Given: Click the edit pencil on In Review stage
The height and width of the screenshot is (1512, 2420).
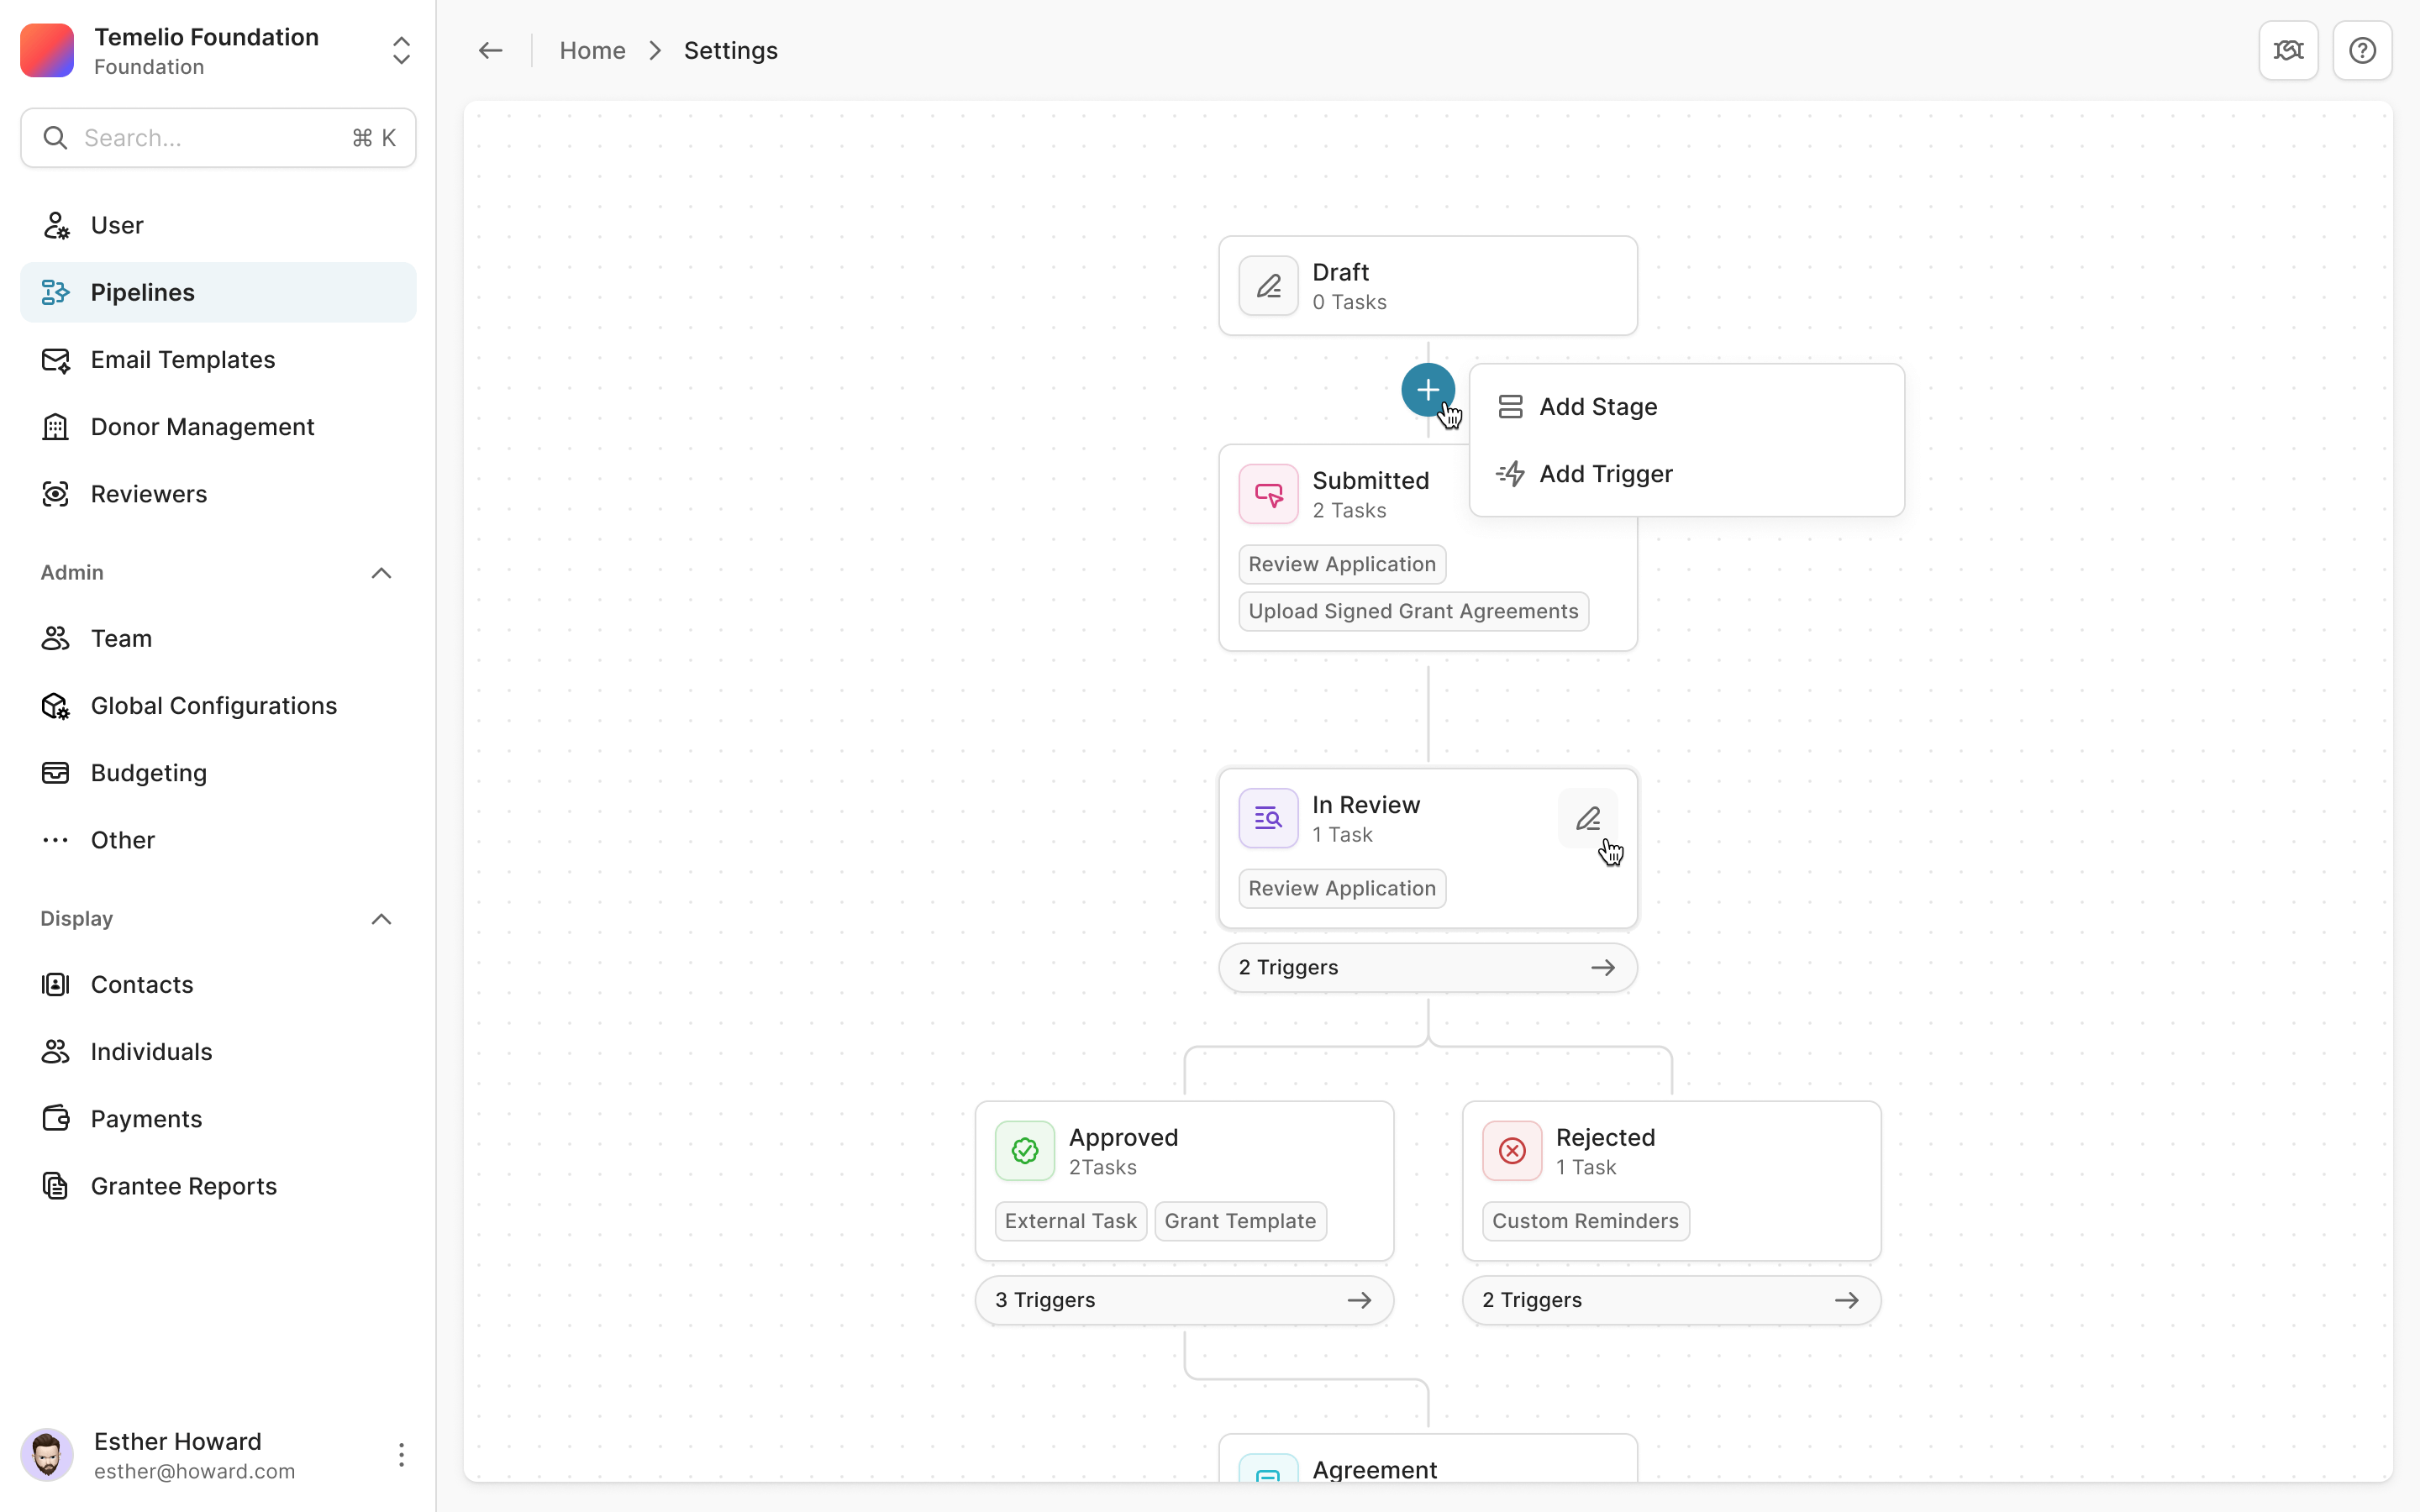Looking at the screenshot, I should coord(1587,819).
